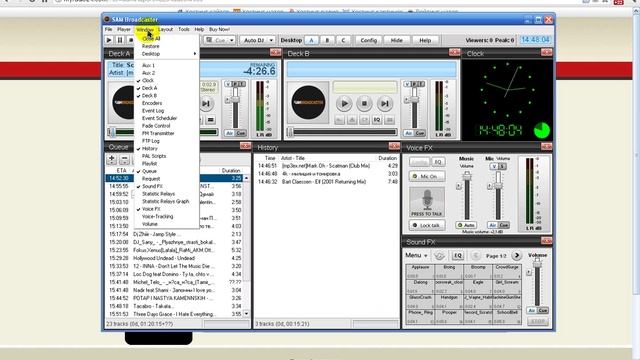Open the Voice FX EQ button
This screenshot has width=640, height=360.
coord(438,162)
